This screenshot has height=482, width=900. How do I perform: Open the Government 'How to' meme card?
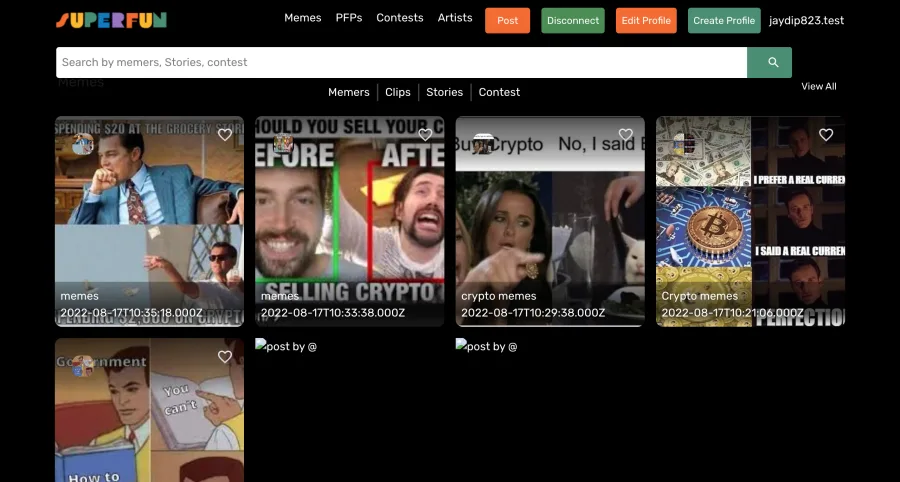[x=149, y=410]
